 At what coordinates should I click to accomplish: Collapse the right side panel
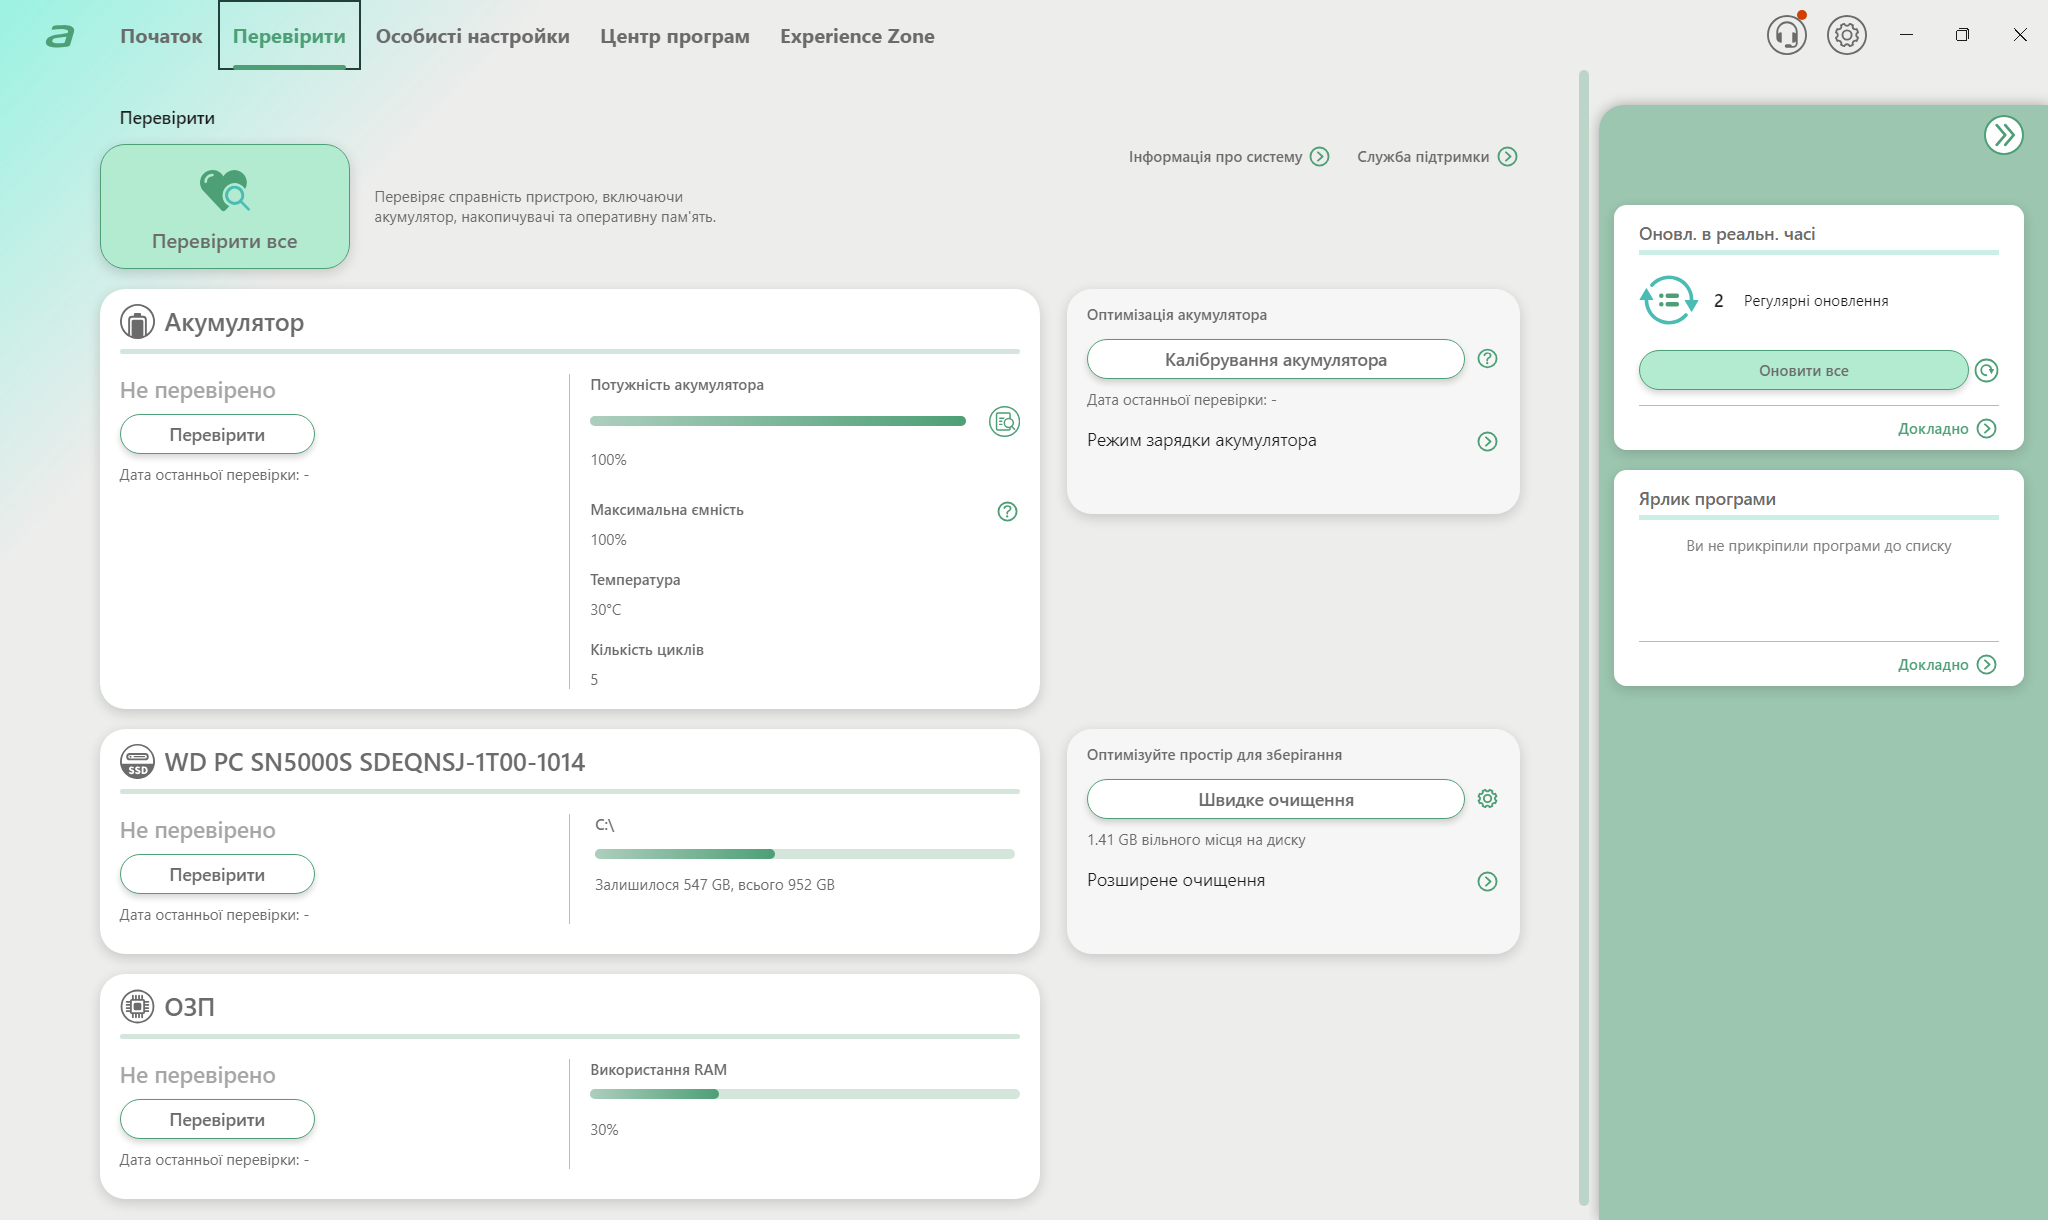point(2003,135)
